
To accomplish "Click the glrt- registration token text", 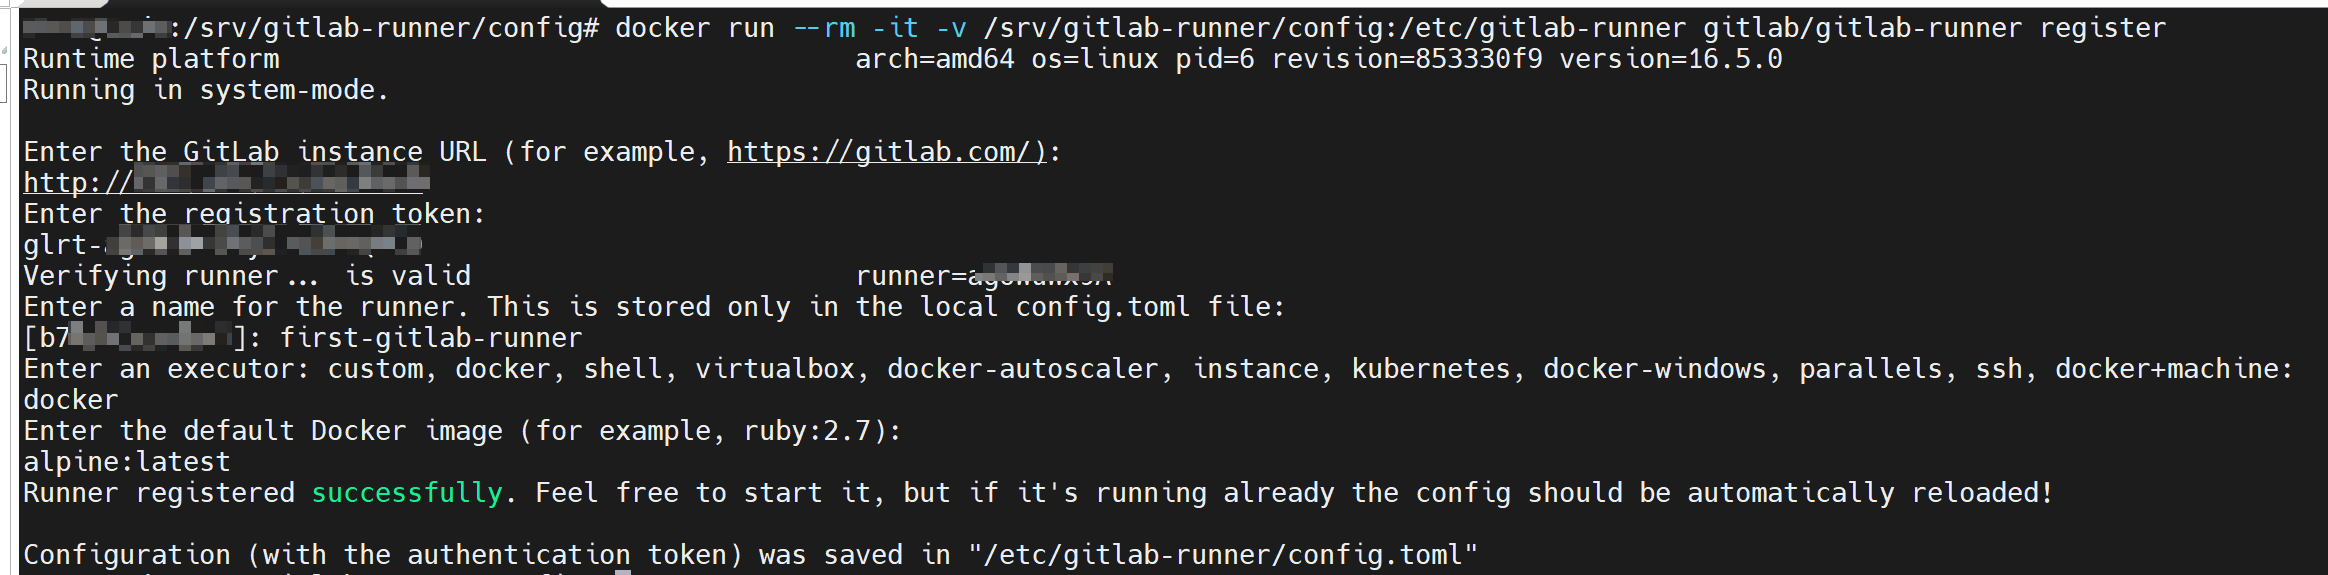I will click(222, 245).
